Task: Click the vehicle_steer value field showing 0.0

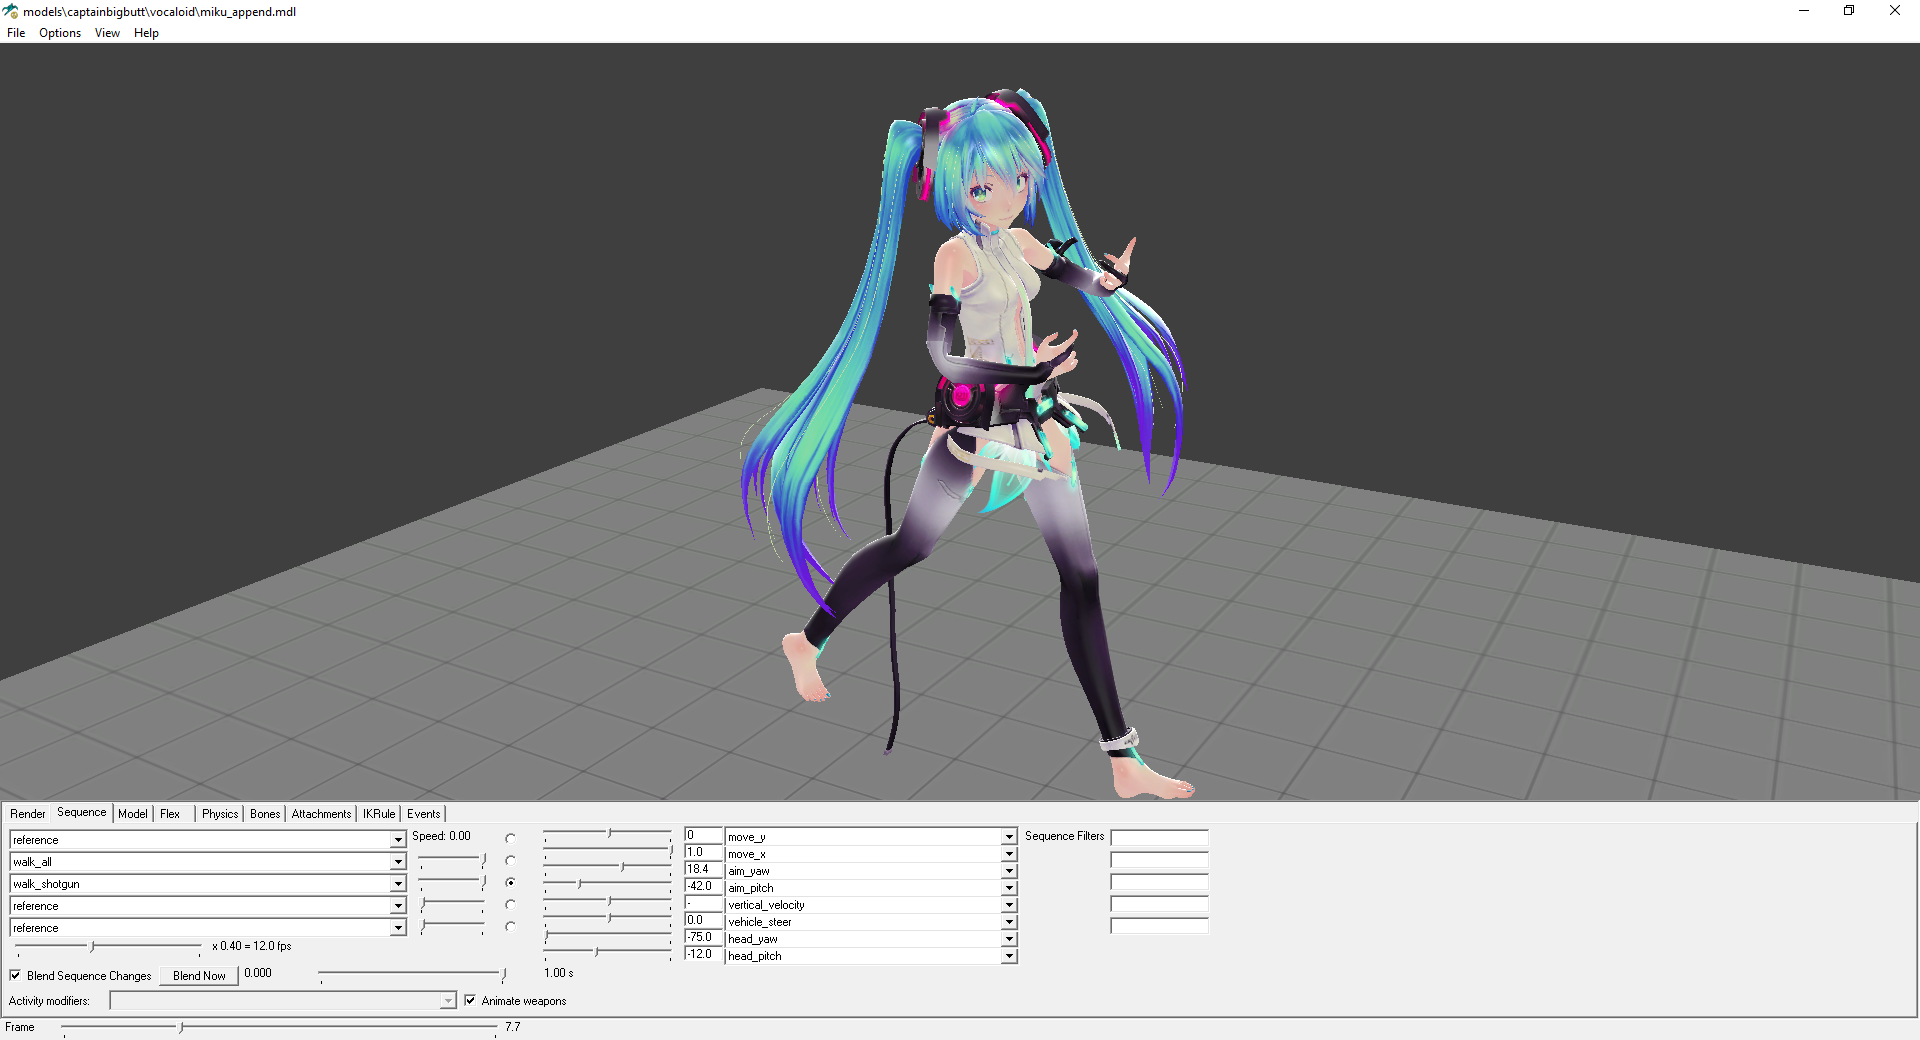Action: pos(703,920)
